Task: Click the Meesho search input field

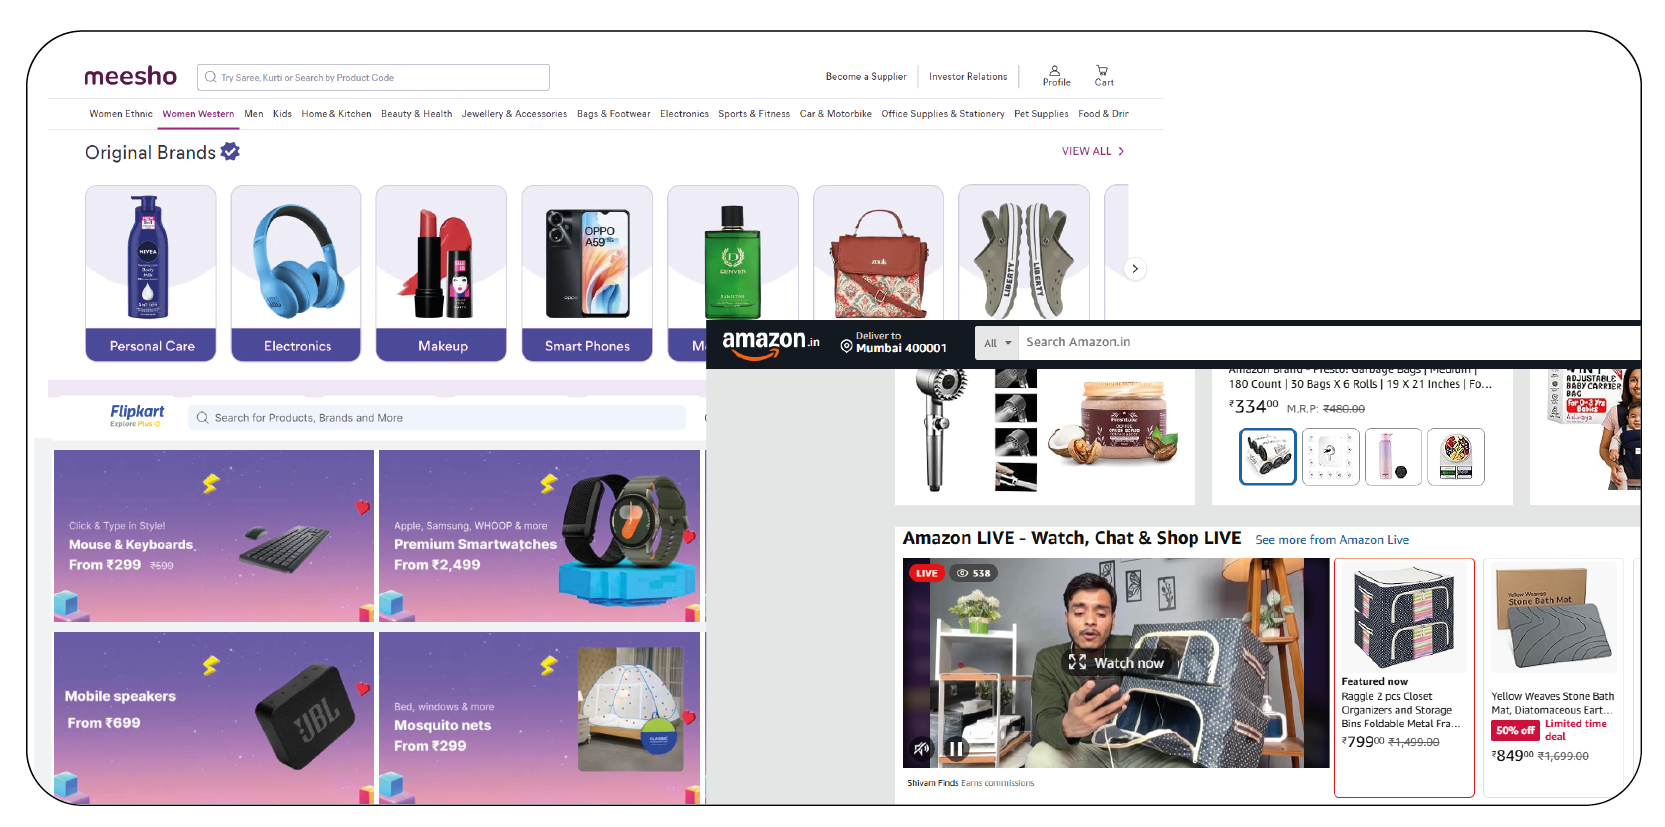Action: coord(373,77)
